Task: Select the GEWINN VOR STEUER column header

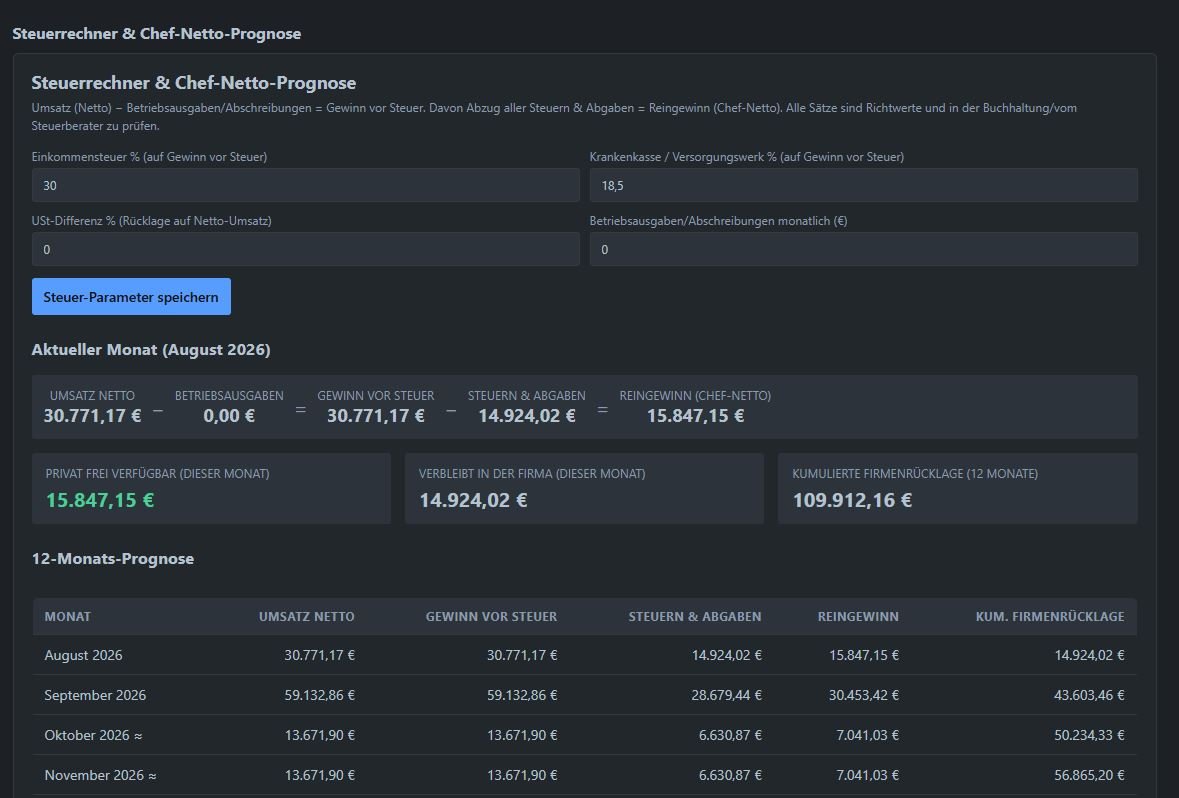Action: [491, 617]
